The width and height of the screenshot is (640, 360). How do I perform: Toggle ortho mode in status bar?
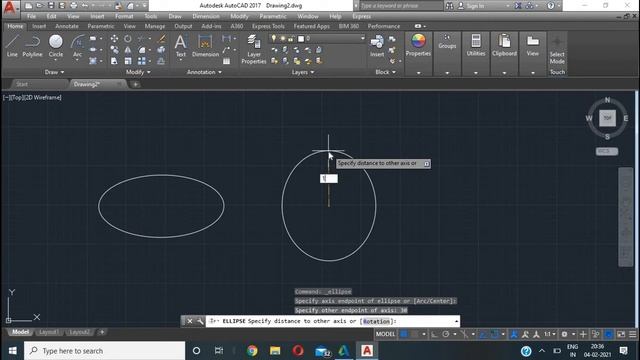click(x=434, y=334)
